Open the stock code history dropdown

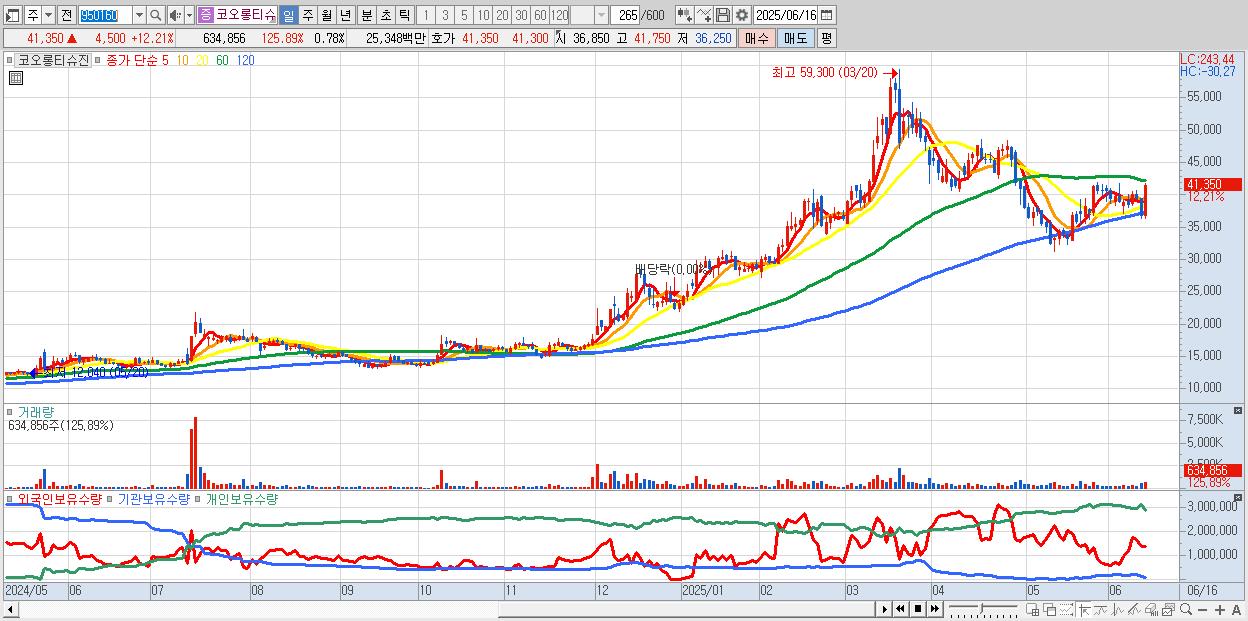click(x=139, y=15)
